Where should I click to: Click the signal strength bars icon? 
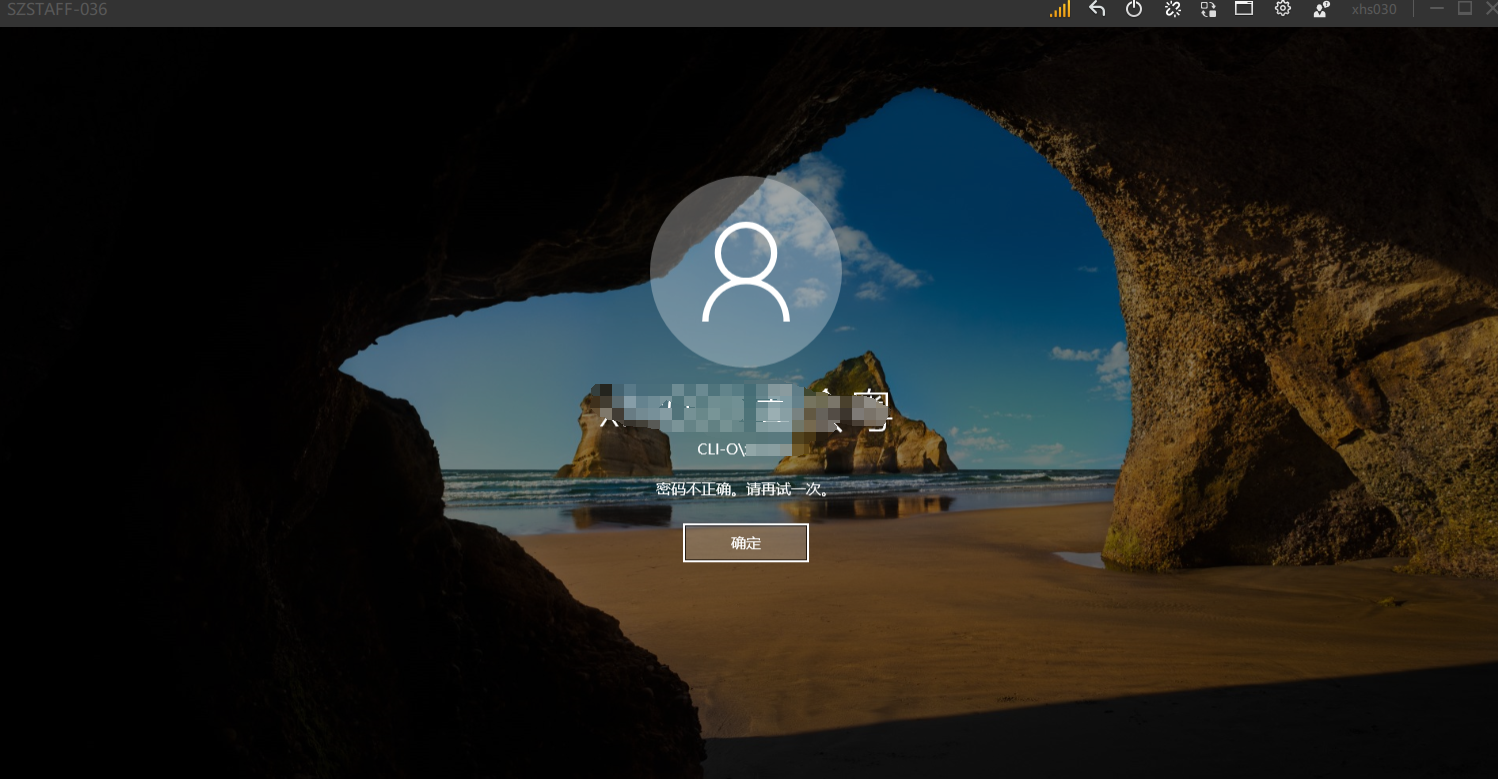pyautogui.click(x=1059, y=9)
